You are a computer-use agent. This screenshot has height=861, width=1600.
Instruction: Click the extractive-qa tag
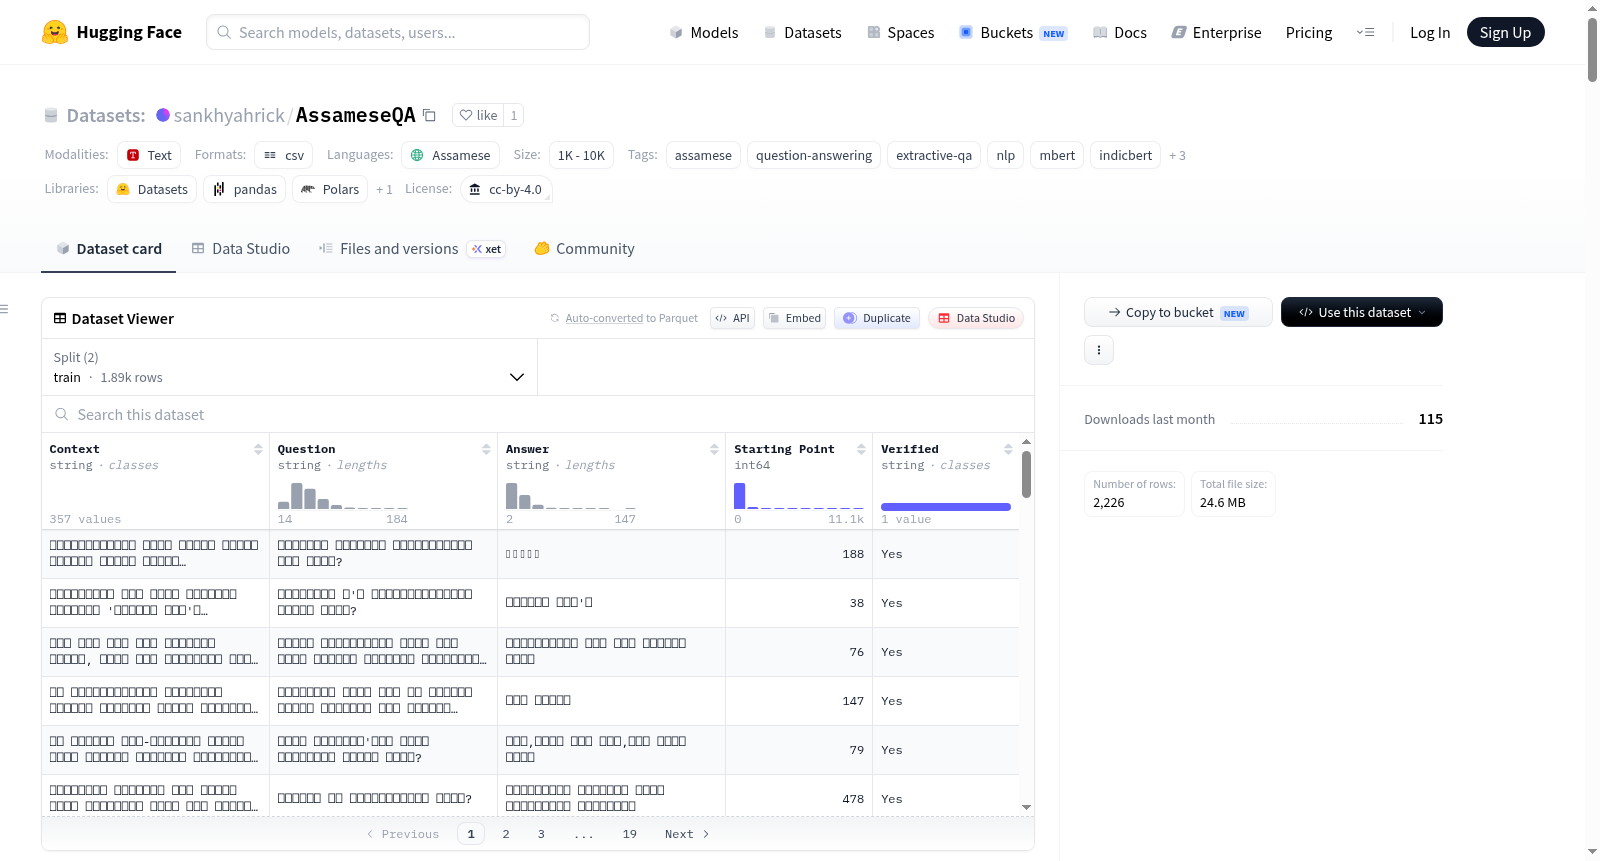[934, 155]
